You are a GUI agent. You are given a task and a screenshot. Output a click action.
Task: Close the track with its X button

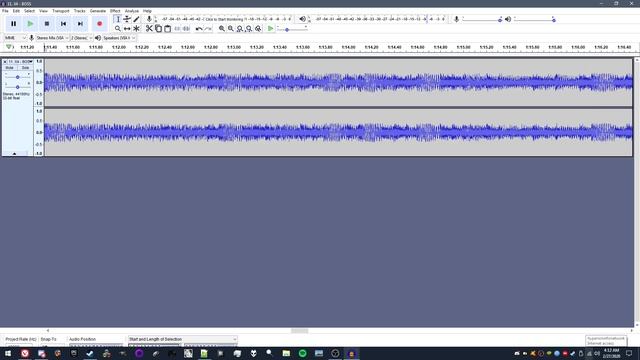pos(5,62)
